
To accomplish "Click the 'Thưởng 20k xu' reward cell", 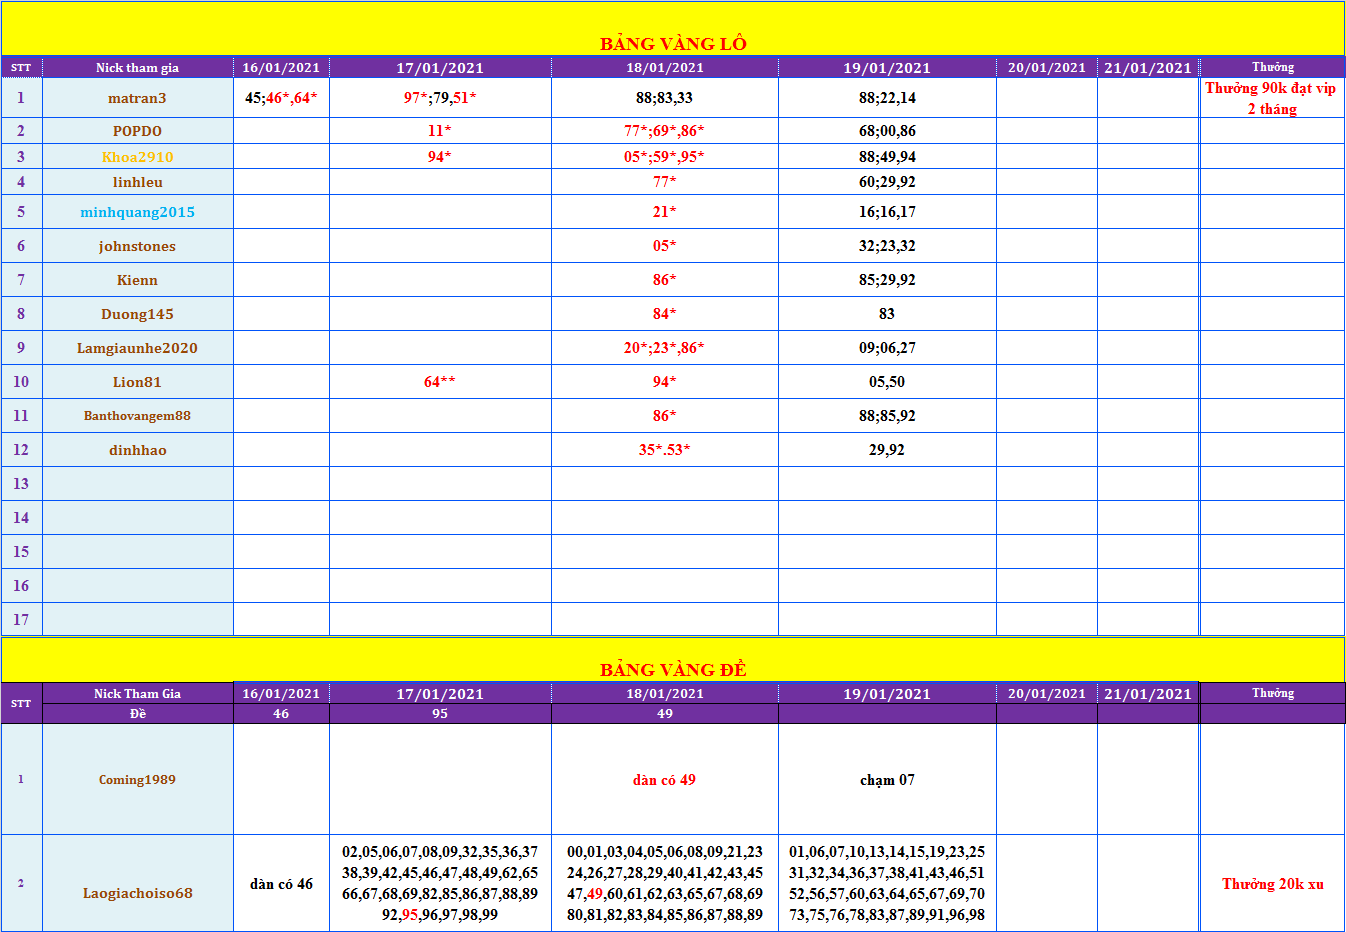I will pyautogui.click(x=1272, y=884).
